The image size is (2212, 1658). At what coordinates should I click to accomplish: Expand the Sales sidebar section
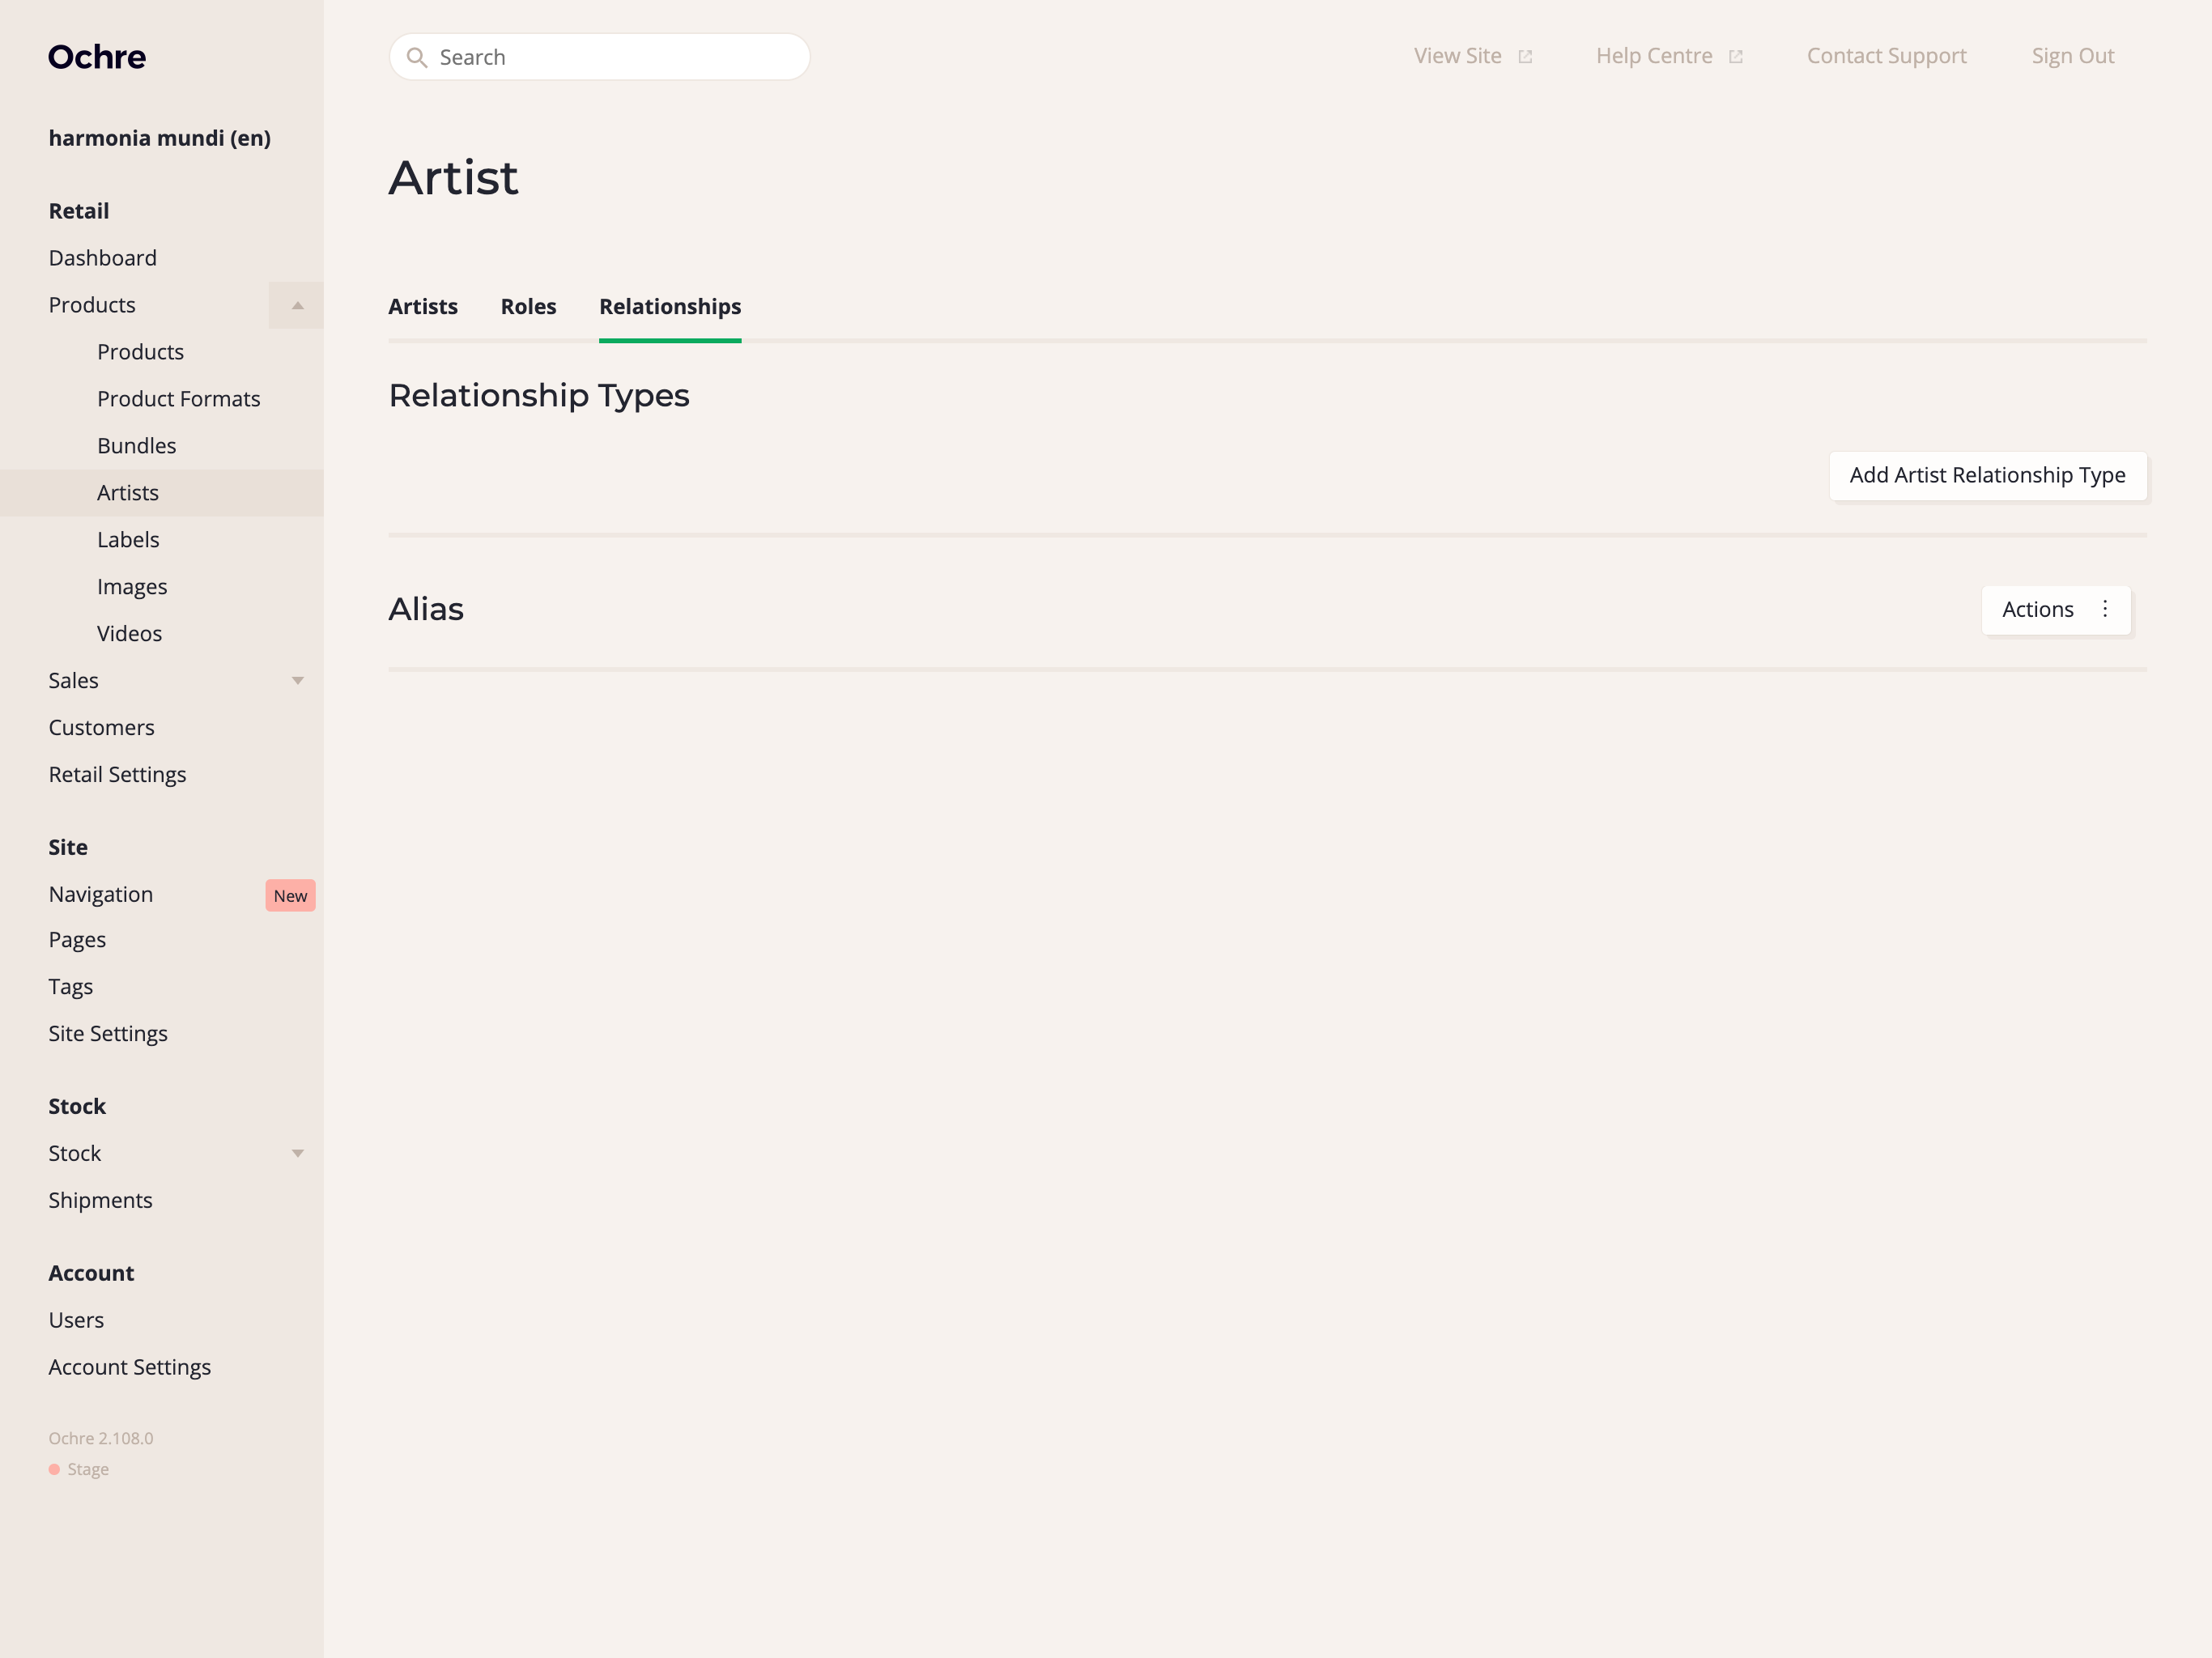pos(297,681)
